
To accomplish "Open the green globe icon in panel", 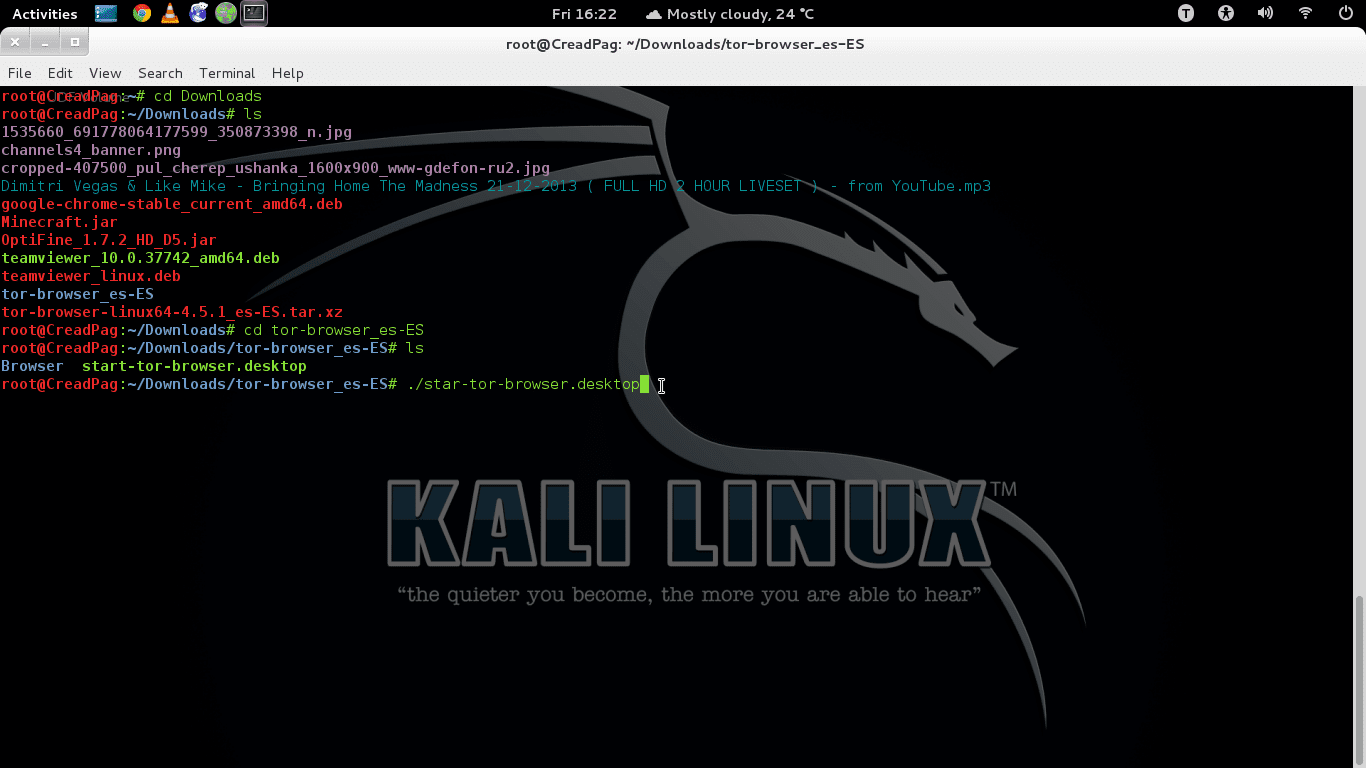I will coord(226,14).
